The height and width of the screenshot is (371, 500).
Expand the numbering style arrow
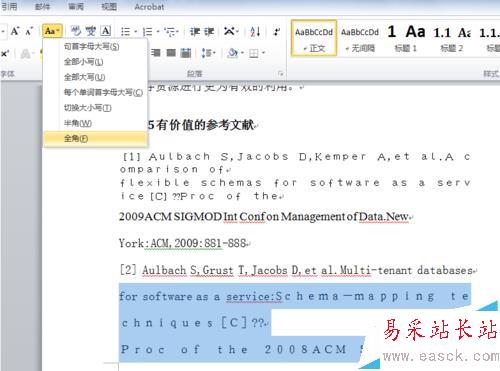click(158, 32)
